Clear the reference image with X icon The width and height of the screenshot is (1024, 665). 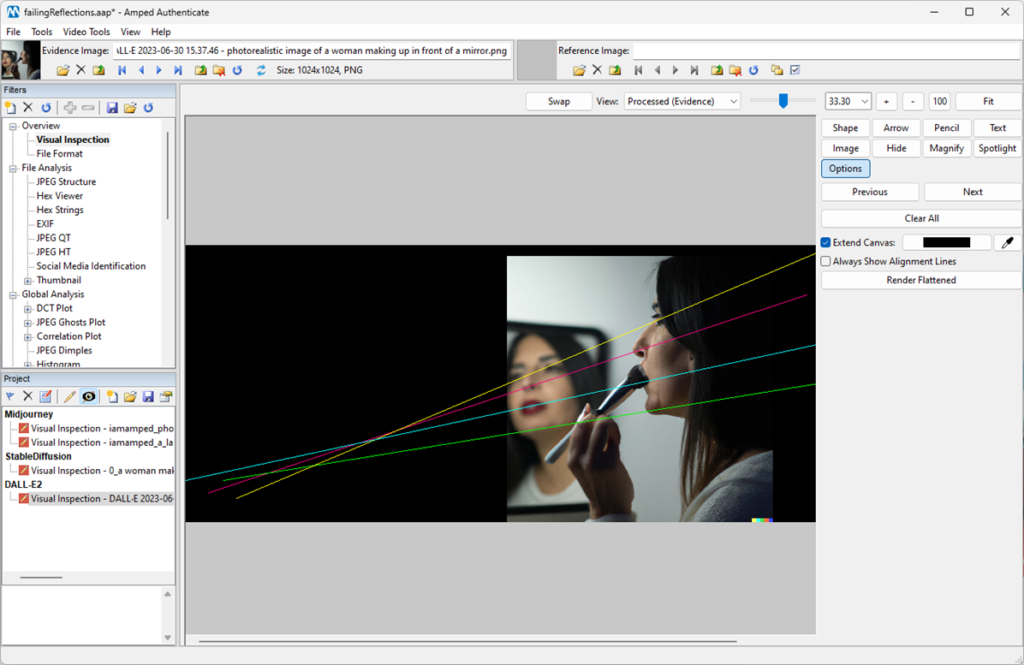(x=597, y=70)
